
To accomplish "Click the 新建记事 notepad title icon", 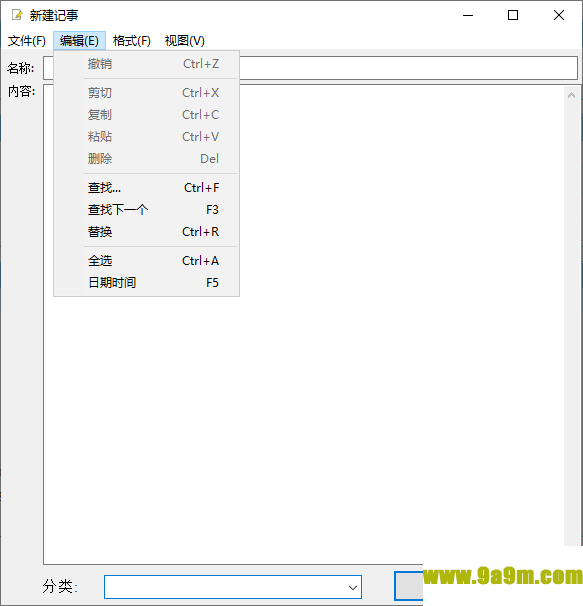I will coord(17,15).
